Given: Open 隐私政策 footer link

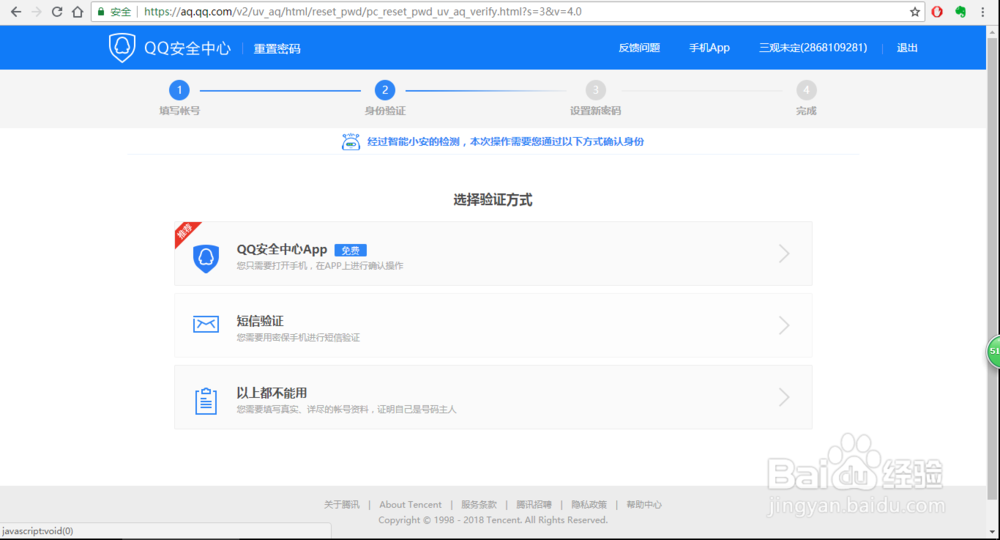Looking at the screenshot, I should coord(589,504).
